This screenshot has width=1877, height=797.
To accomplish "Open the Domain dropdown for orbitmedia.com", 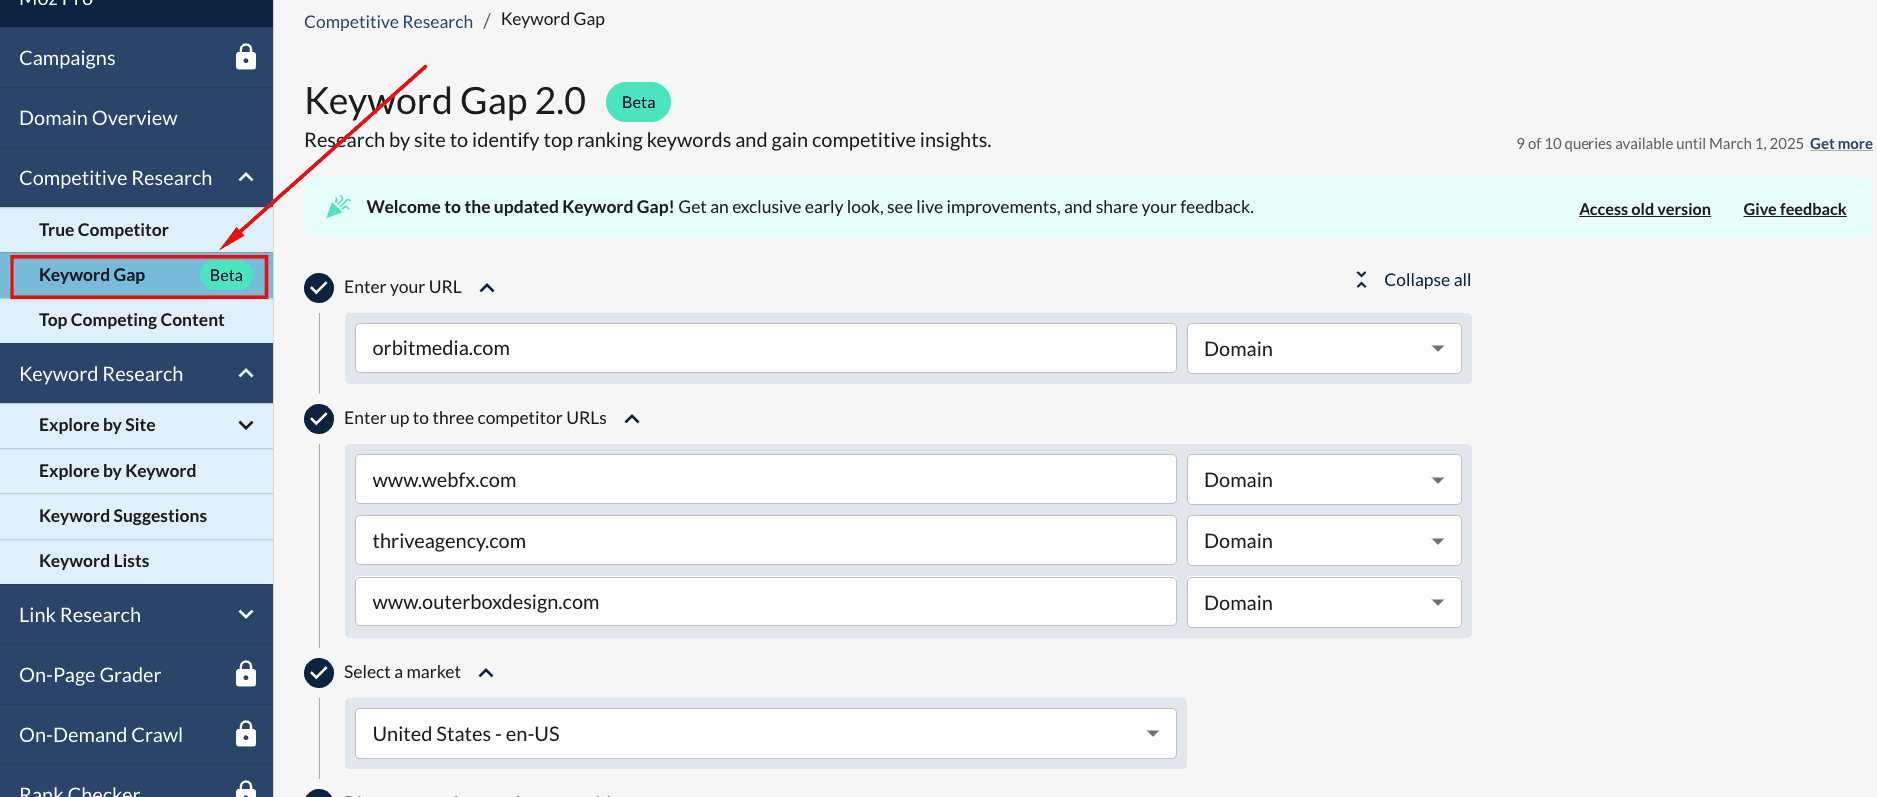I will (x=1323, y=349).
